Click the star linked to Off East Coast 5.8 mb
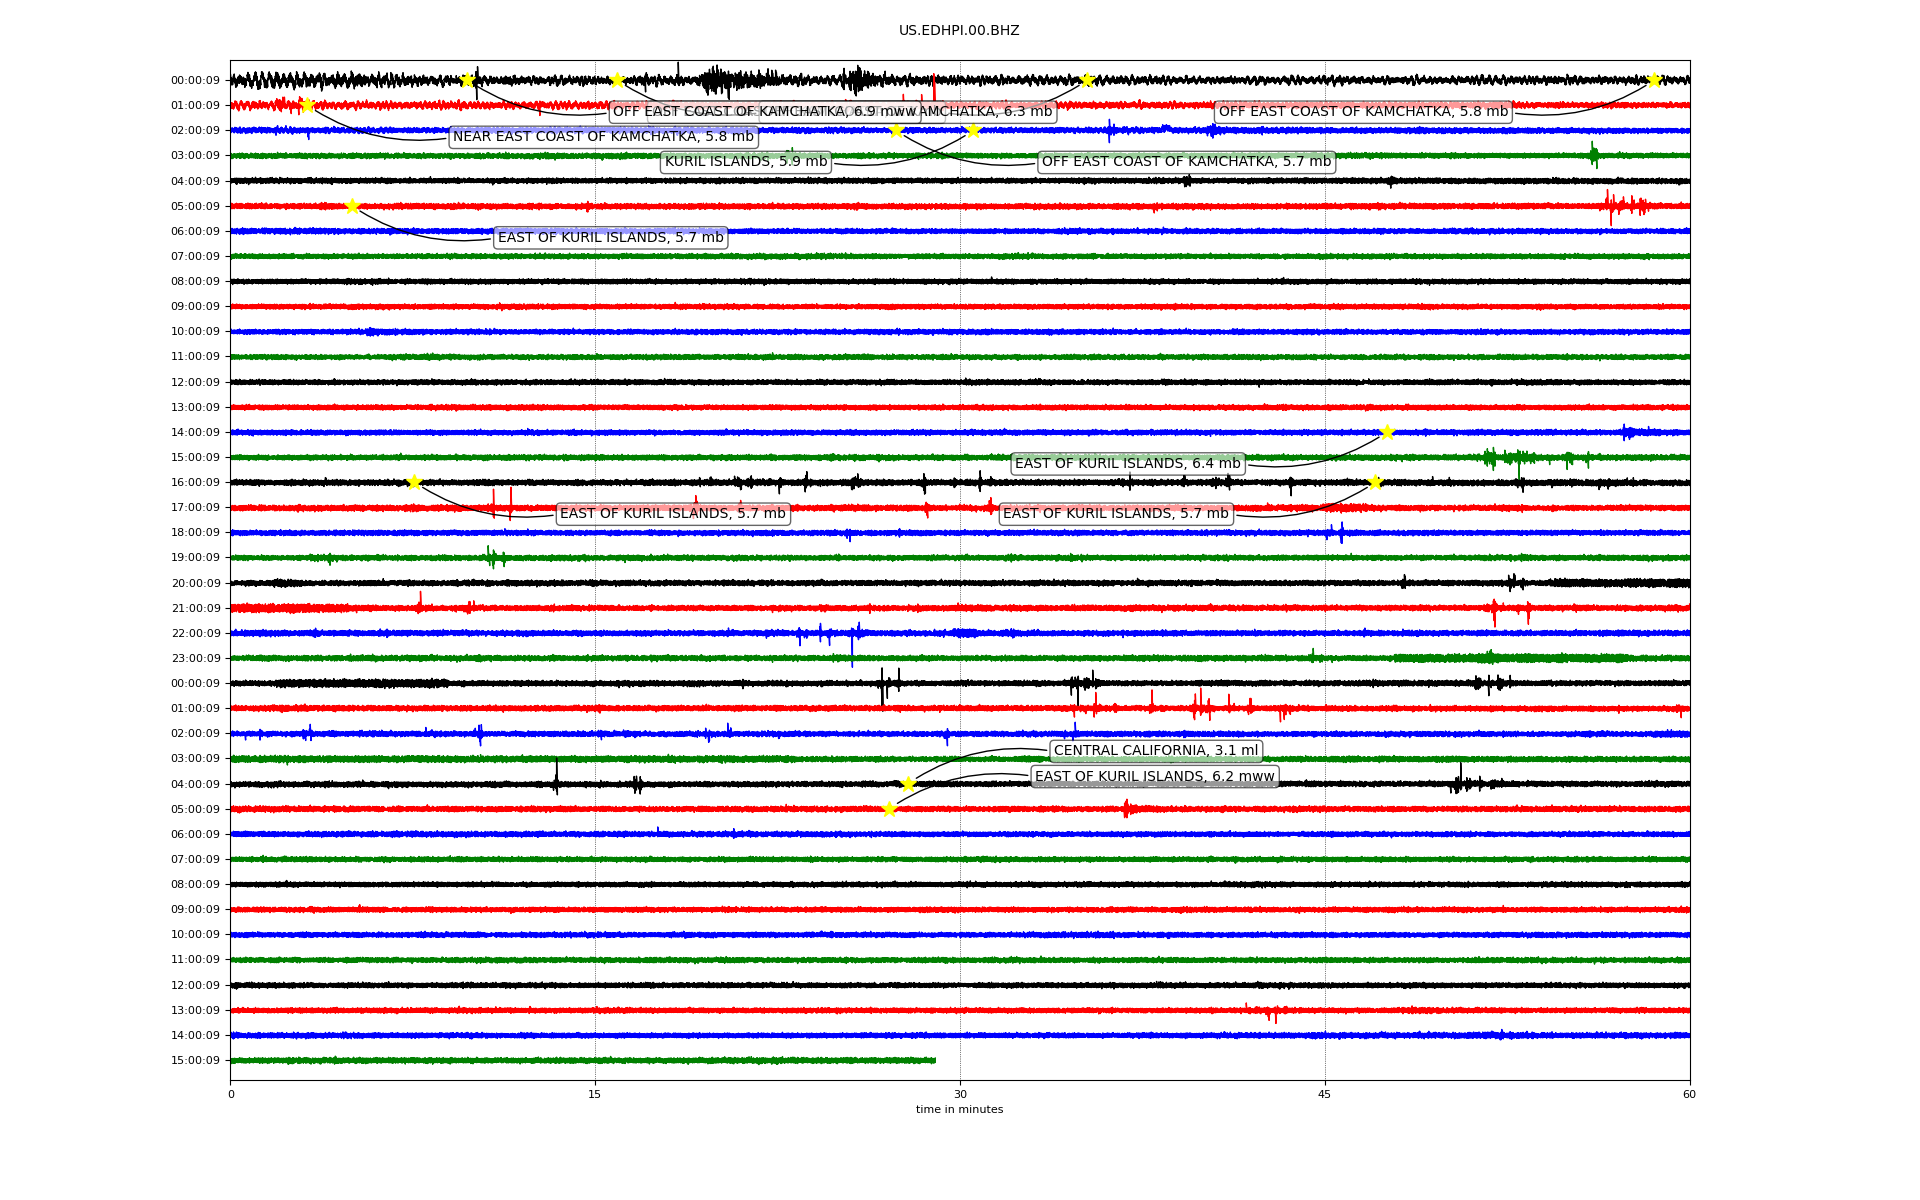 1654,80
